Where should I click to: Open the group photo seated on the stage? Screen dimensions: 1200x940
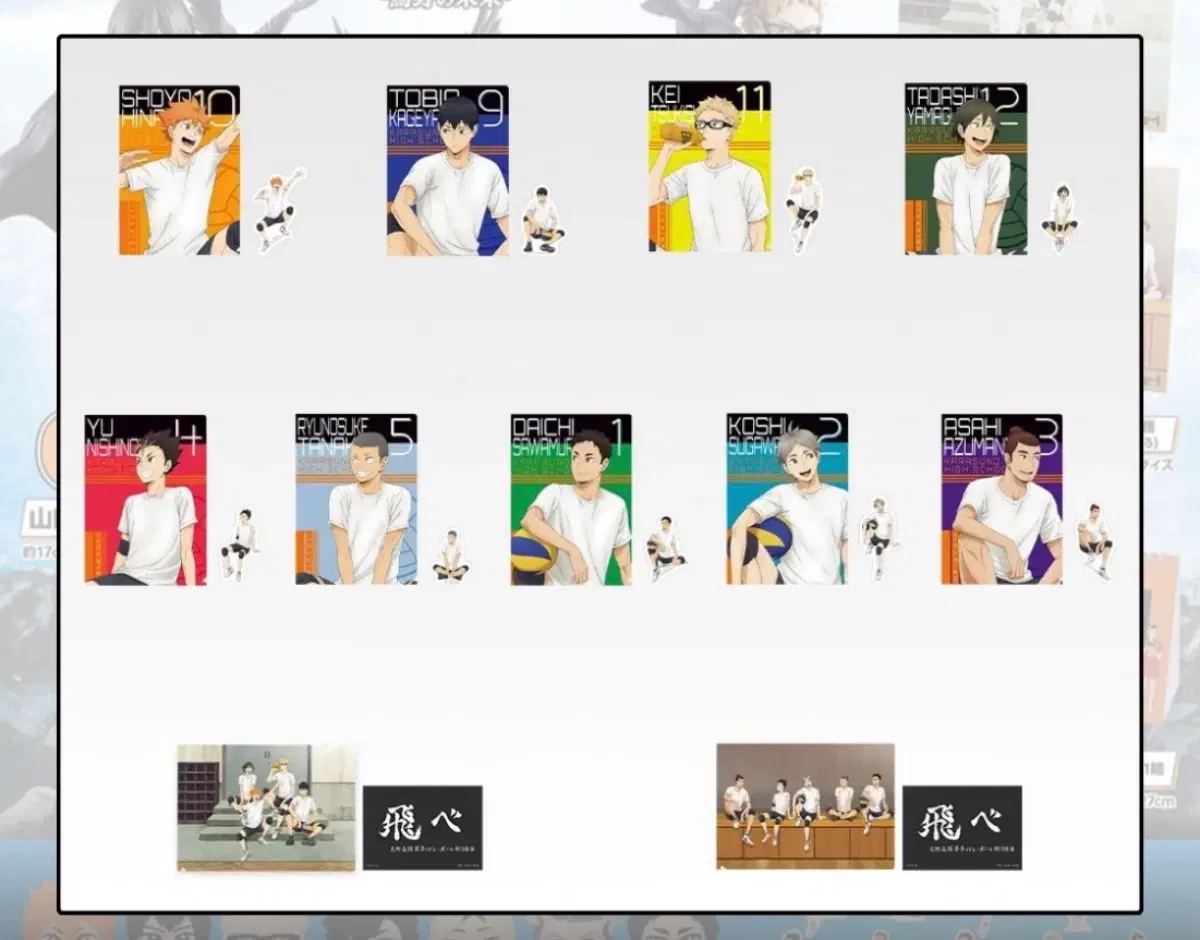(805, 806)
